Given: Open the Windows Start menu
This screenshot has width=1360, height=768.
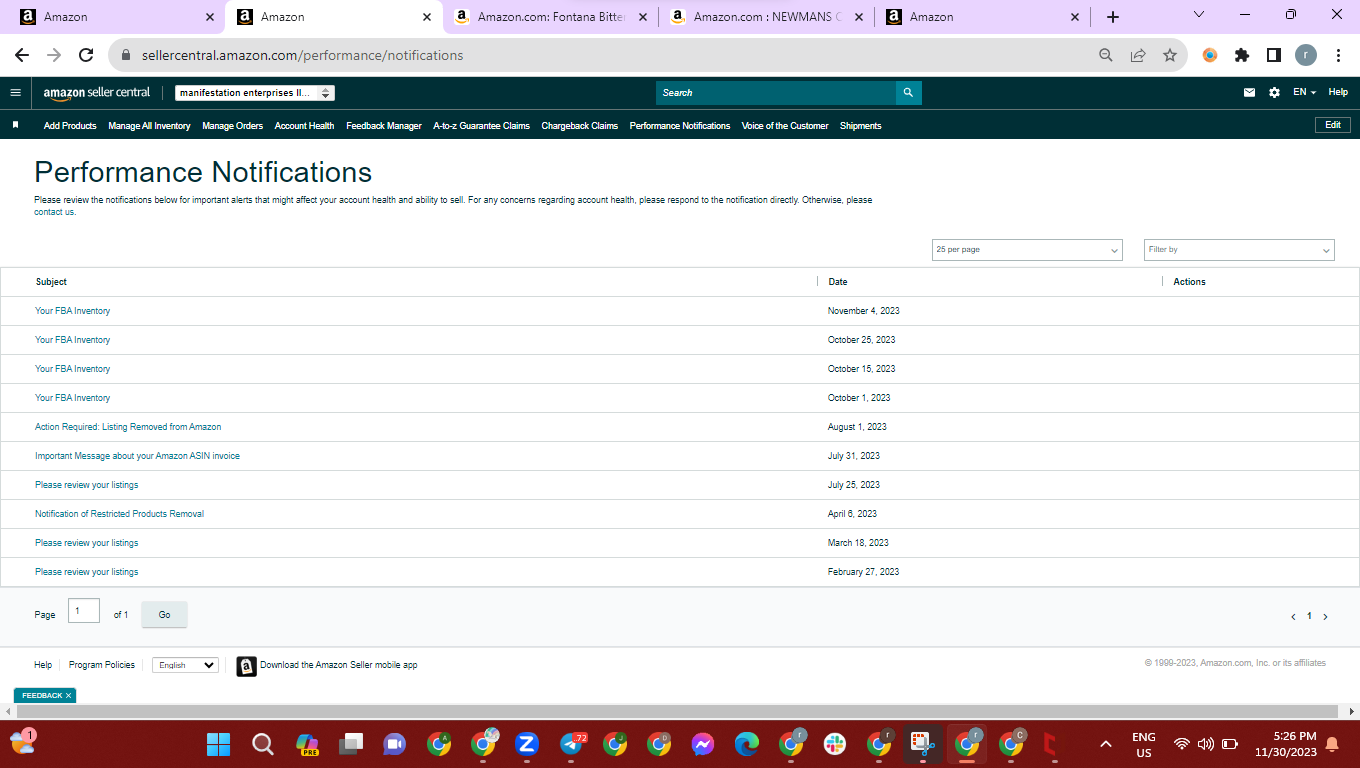Looking at the screenshot, I should (x=218, y=744).
